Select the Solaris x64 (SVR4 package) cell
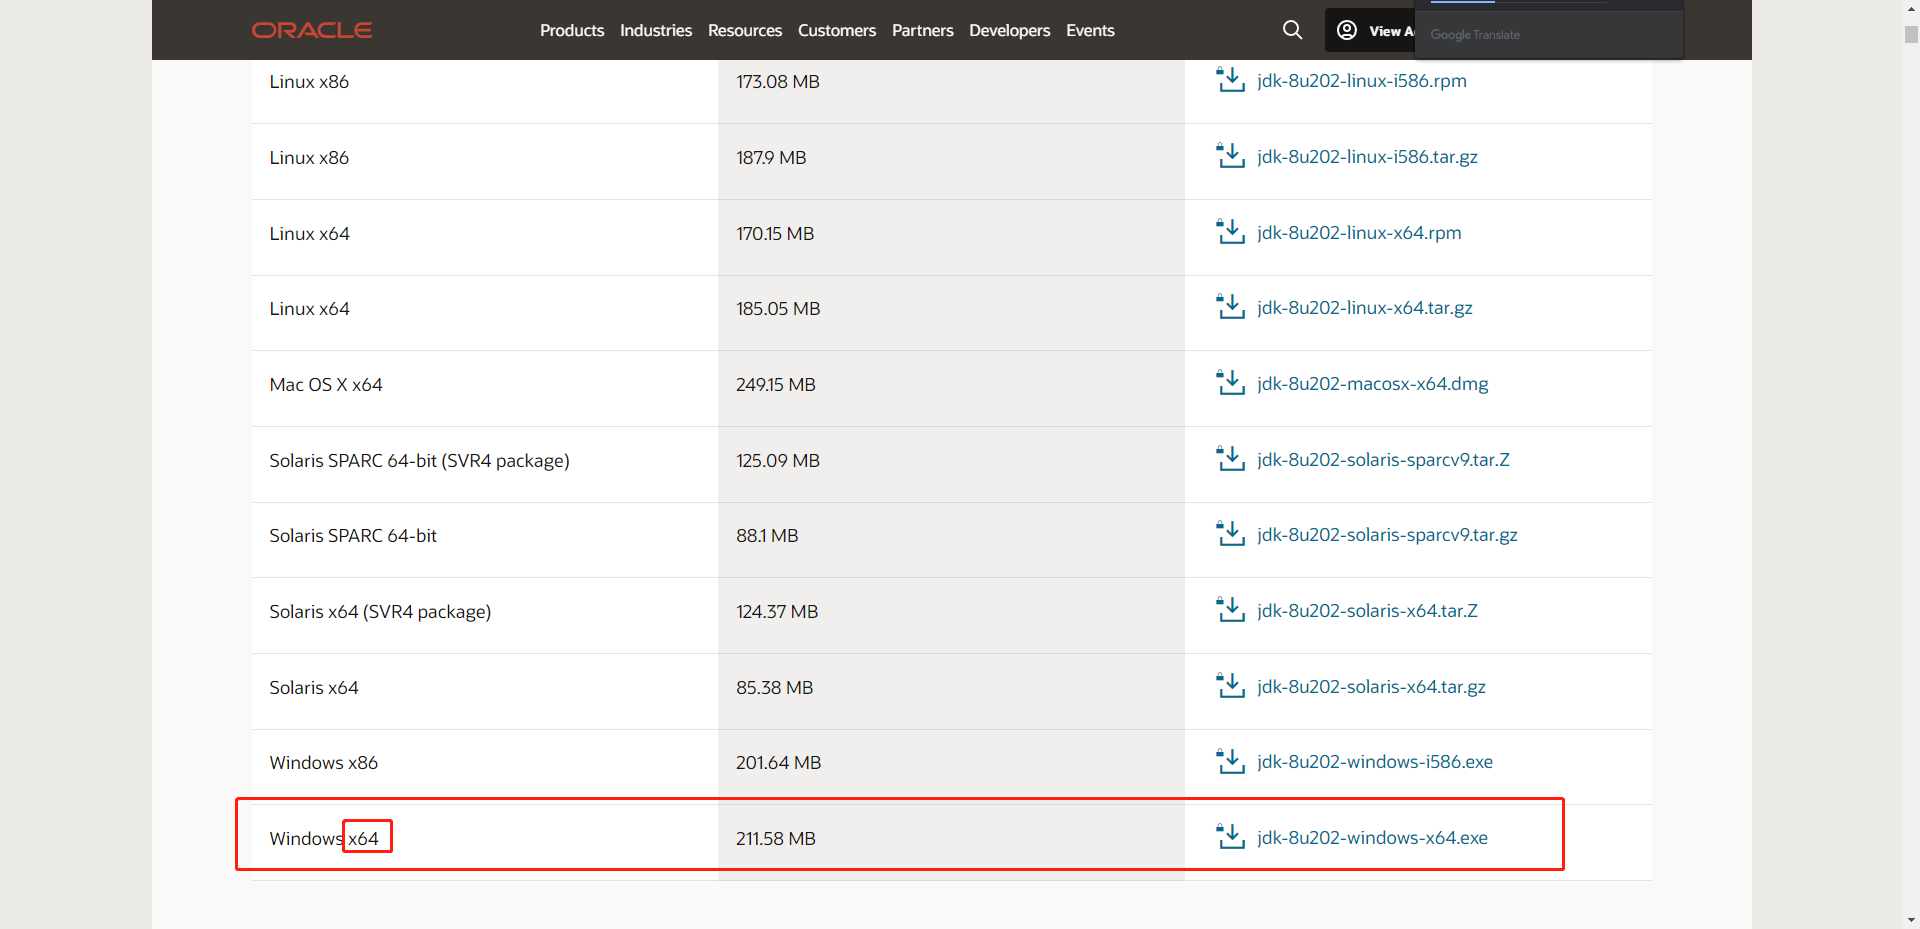This screenshot has height=929, width=1920. click(x=485, y=616)
